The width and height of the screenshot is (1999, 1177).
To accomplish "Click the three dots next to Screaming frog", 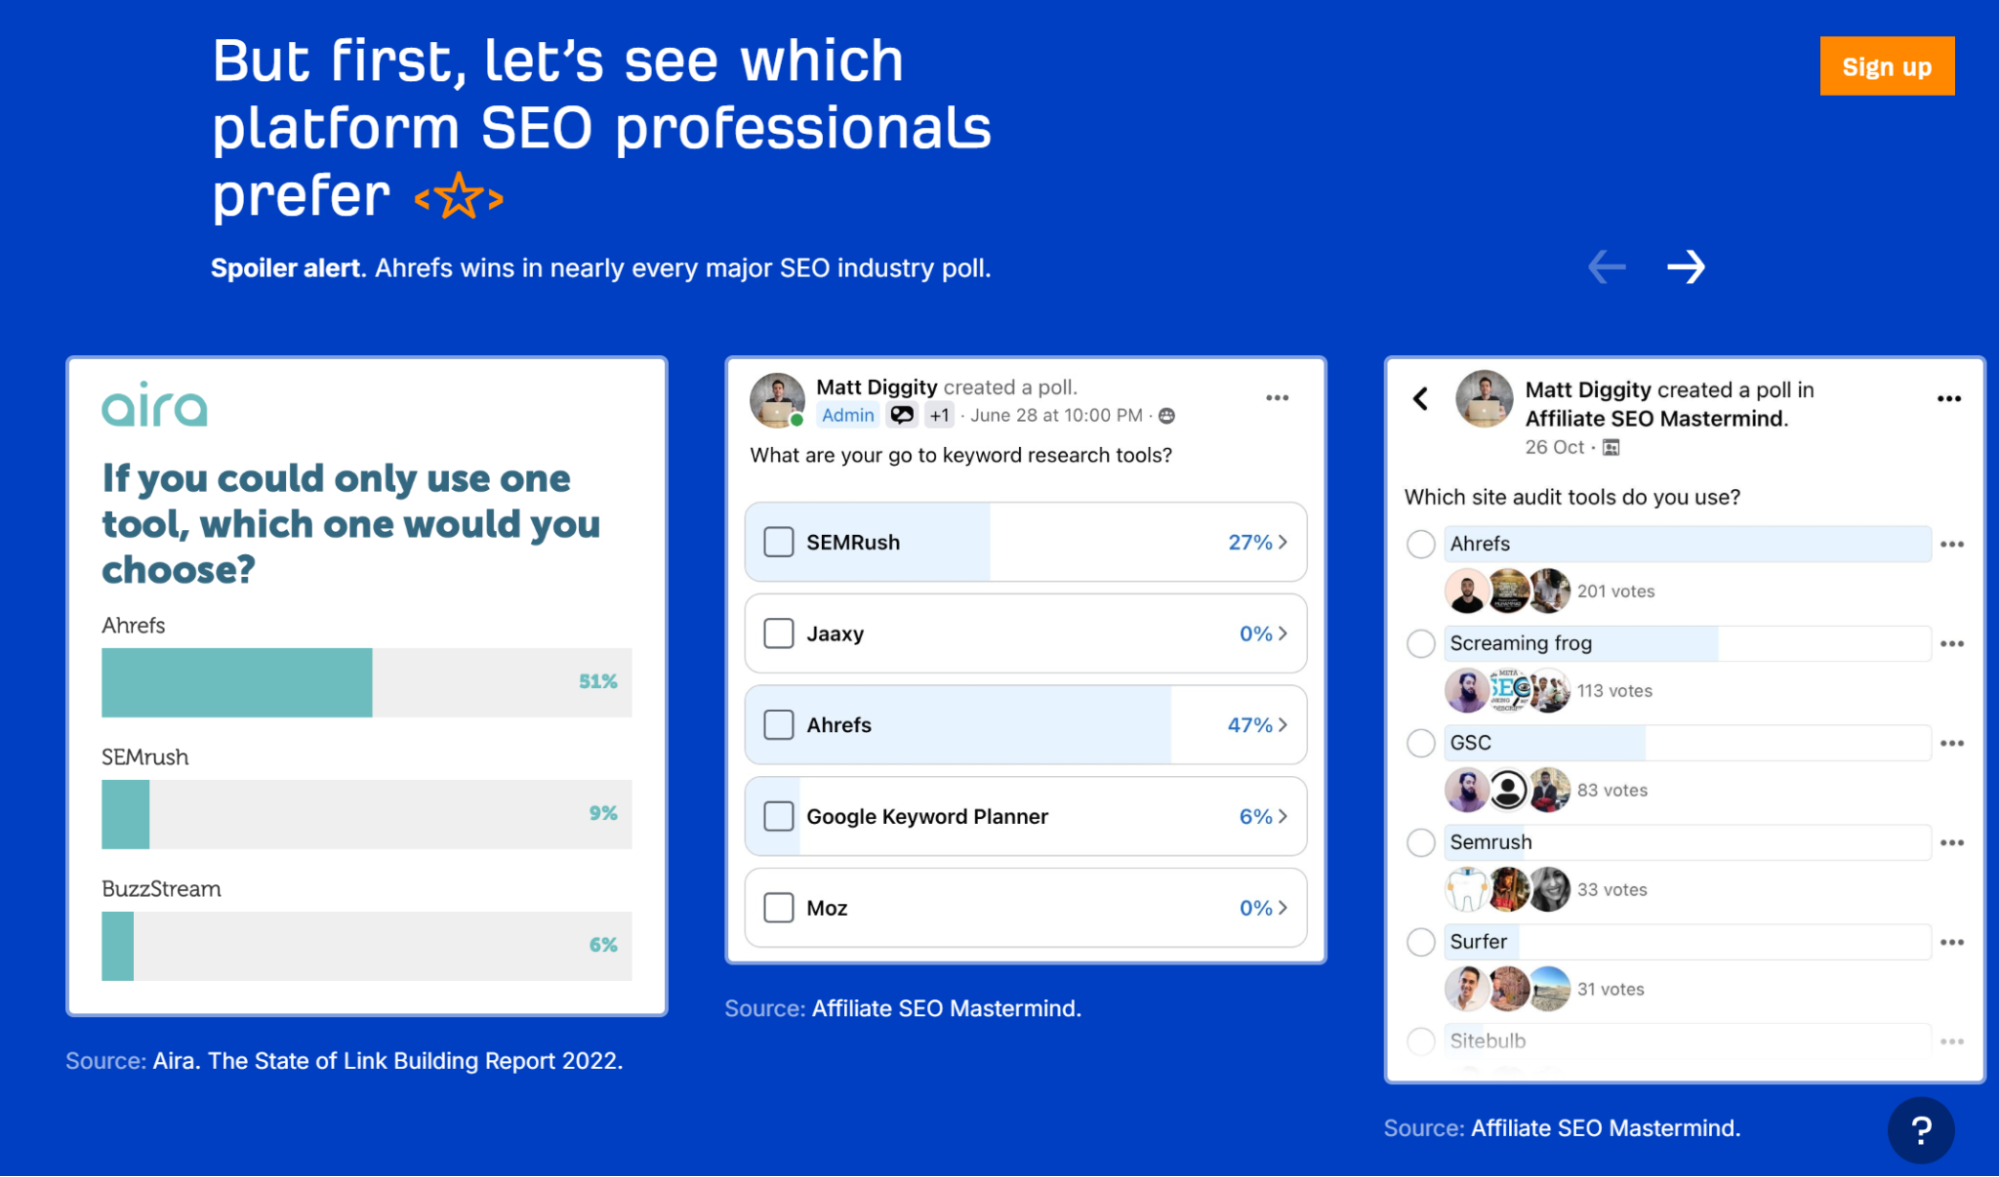I will (1951, 644).
